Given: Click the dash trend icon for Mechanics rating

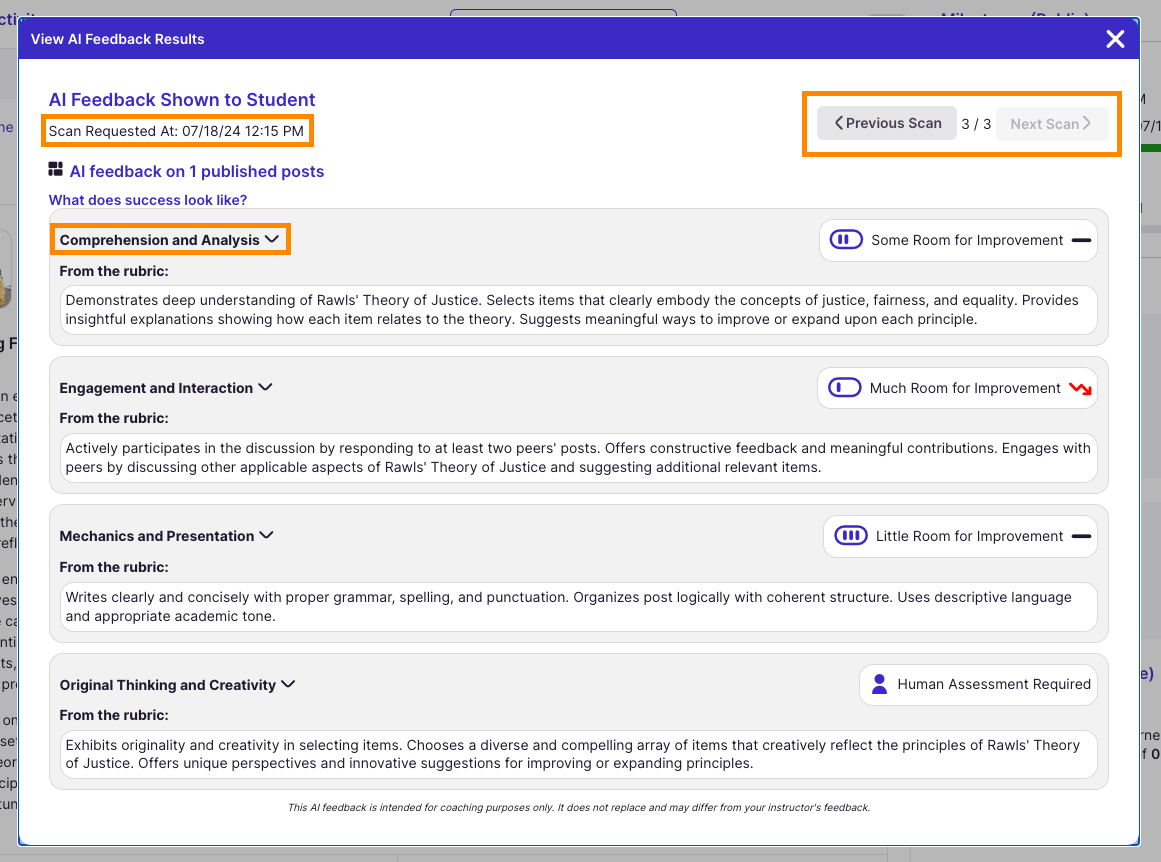Looking at the screenshot, I should (1081, 536).
